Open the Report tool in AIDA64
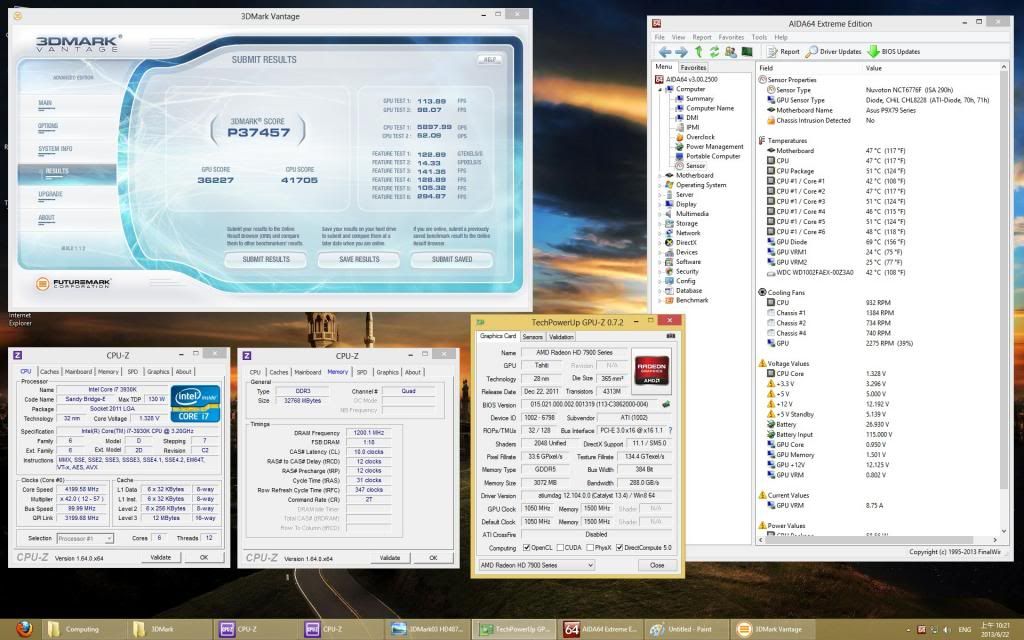 pyautogui.click(x=783, y=52)
